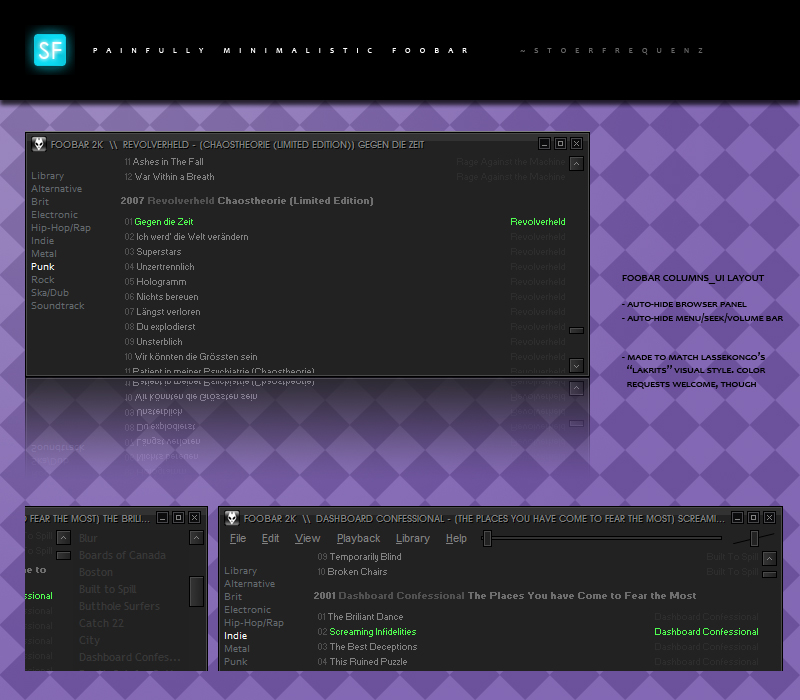Maximize the small bottom-left foobar window

(x=178, y=518)
